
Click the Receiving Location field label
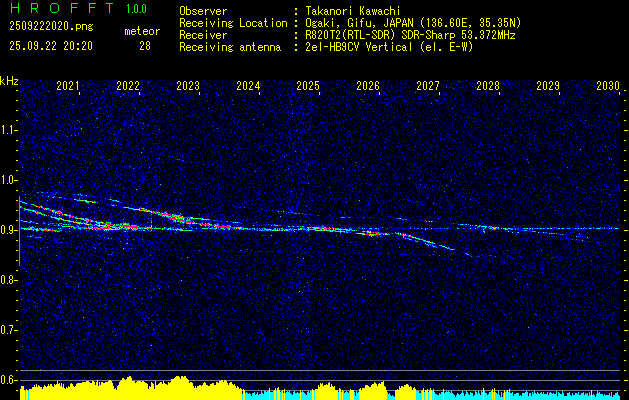point(233,23)
